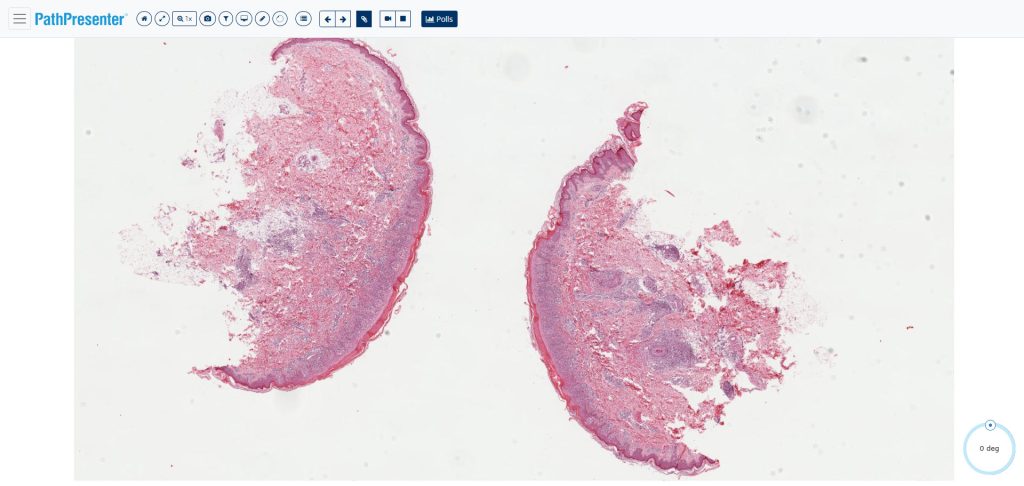The width and height of the screenshot is (1024, 486).
Task: Click the left tissue section on slide
Action: (287, 216)
